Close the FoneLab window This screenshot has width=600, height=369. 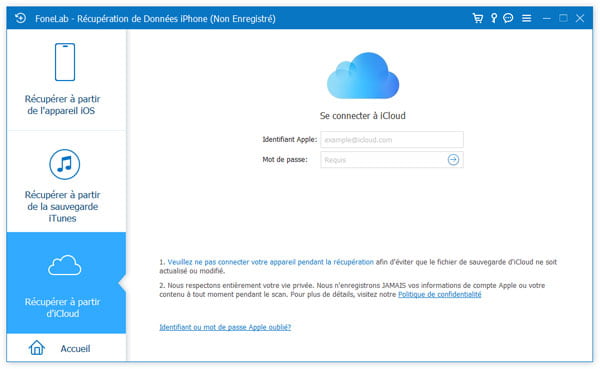click(580, 18)
